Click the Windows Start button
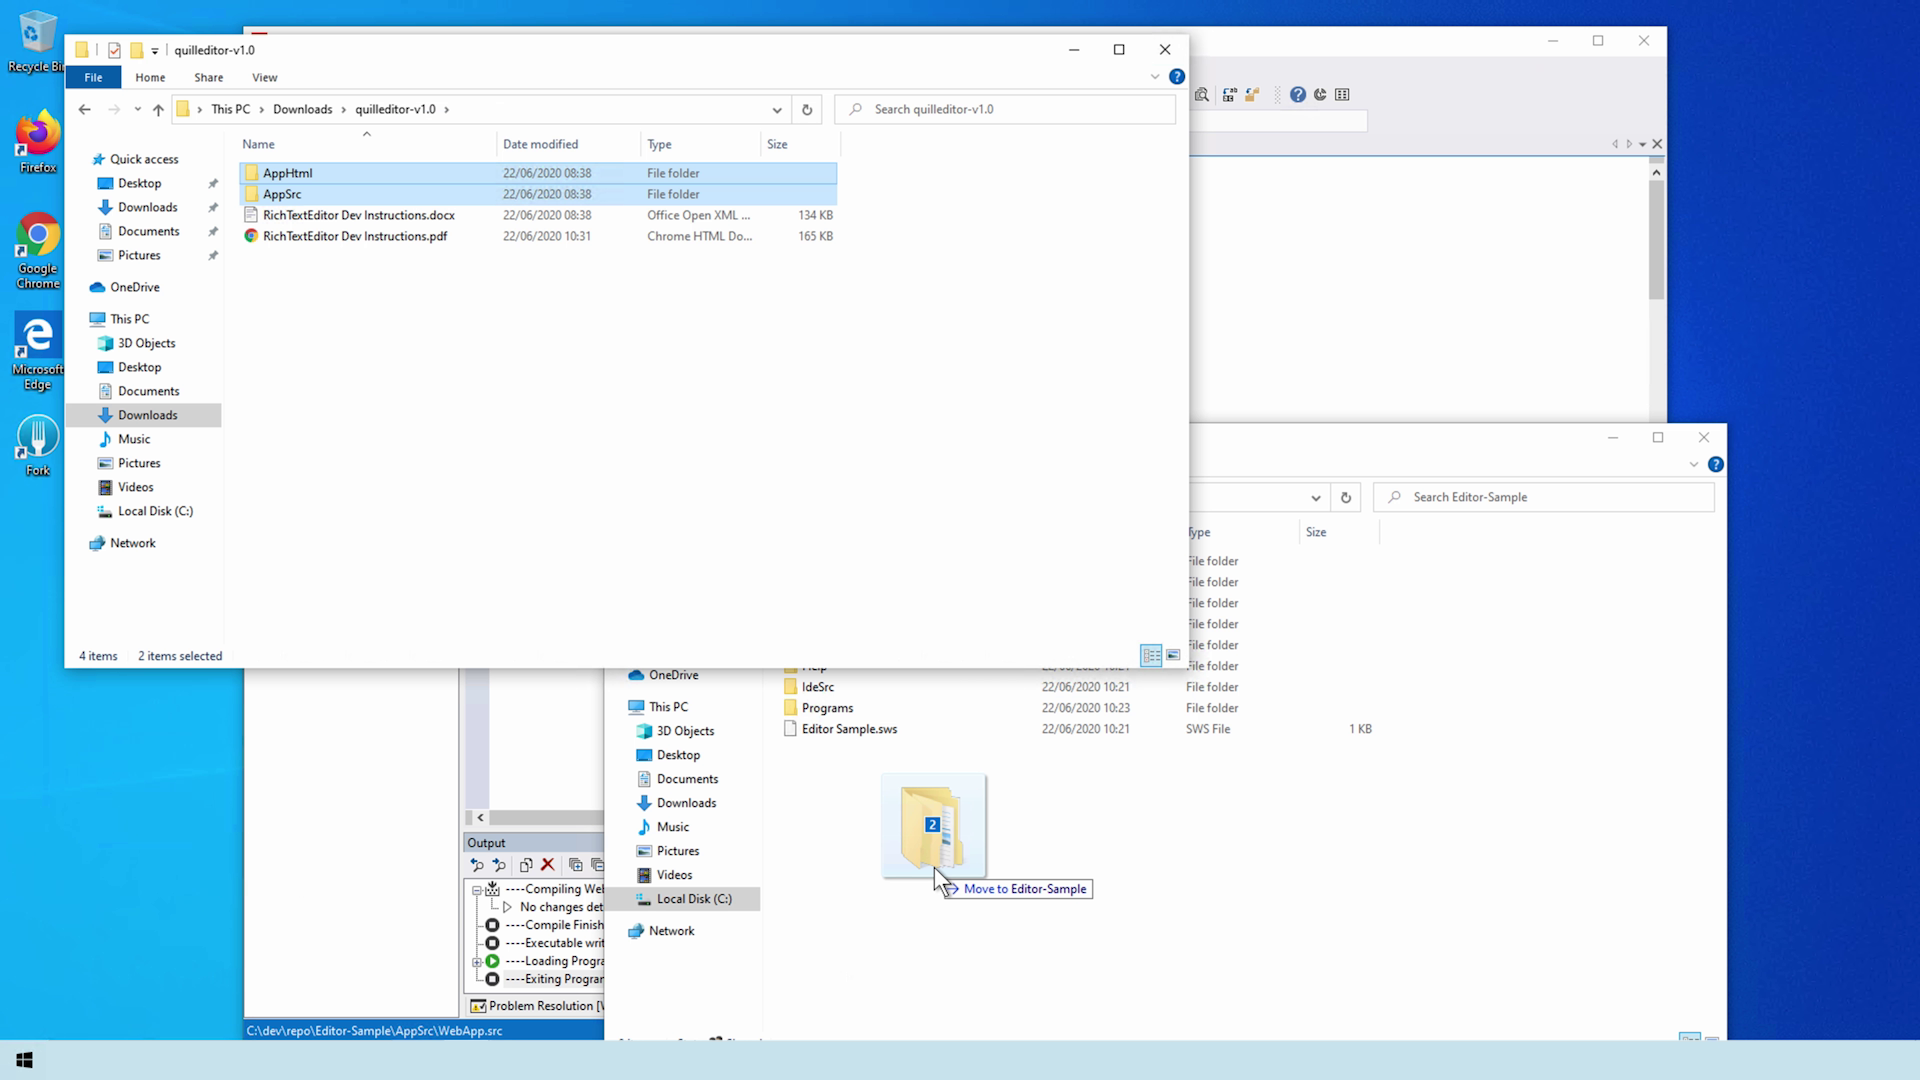The height and width of the screenshot is (1080, 1920). (24, 1060)
